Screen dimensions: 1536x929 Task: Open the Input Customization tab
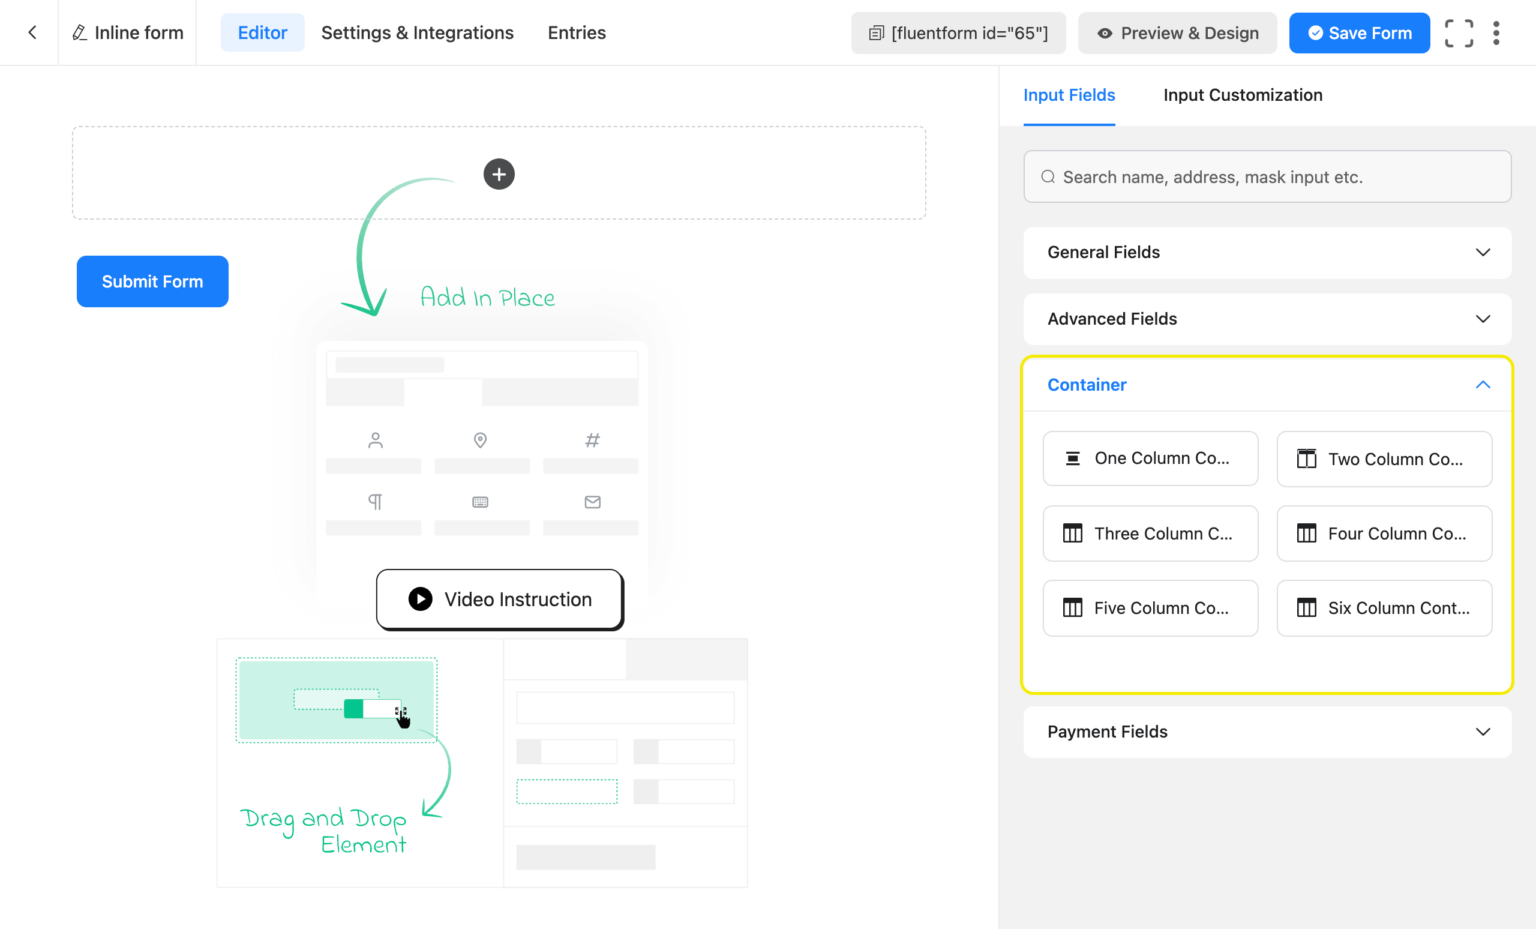click(1243, 95)
